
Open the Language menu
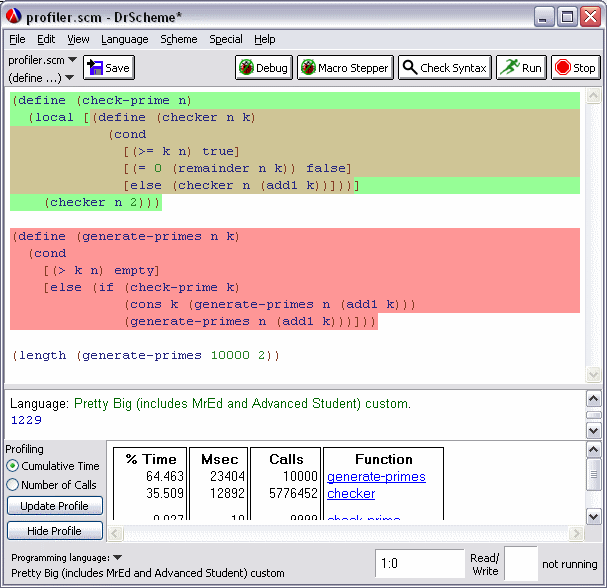click(x=125, y=39)
